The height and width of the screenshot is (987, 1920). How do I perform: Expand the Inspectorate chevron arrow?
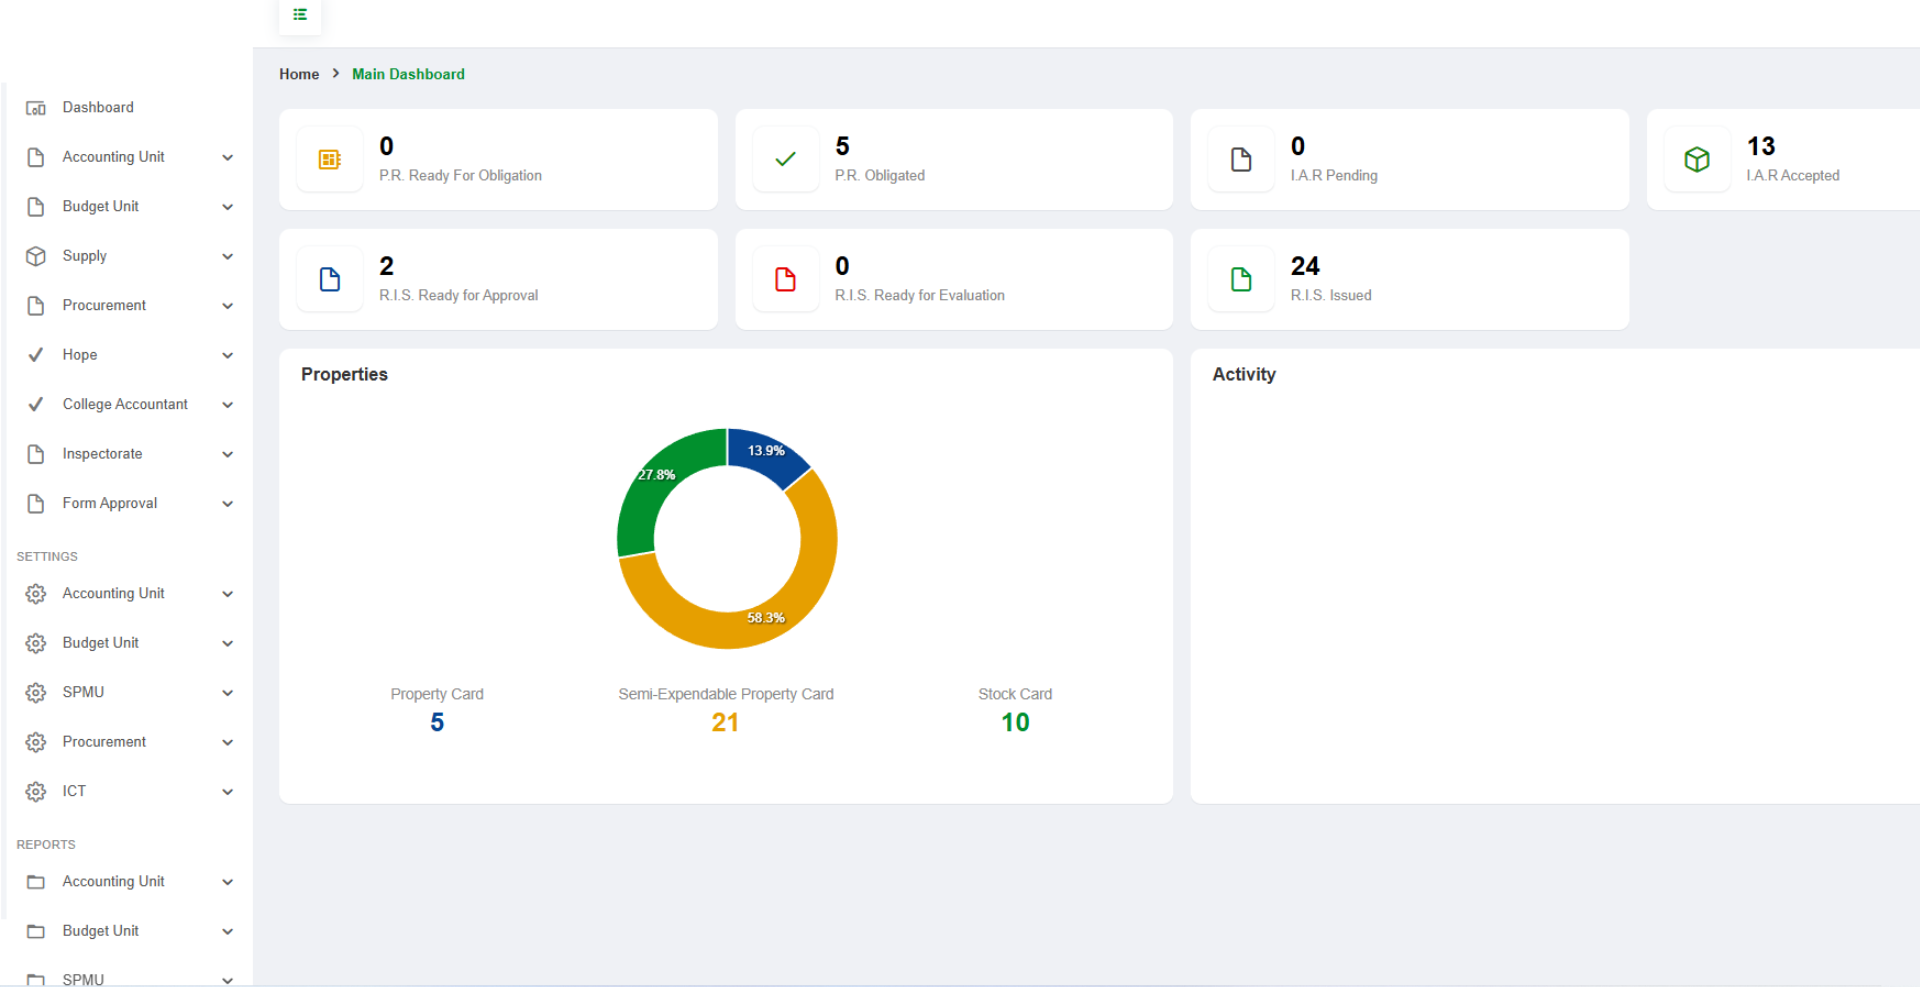coord(228,454)
